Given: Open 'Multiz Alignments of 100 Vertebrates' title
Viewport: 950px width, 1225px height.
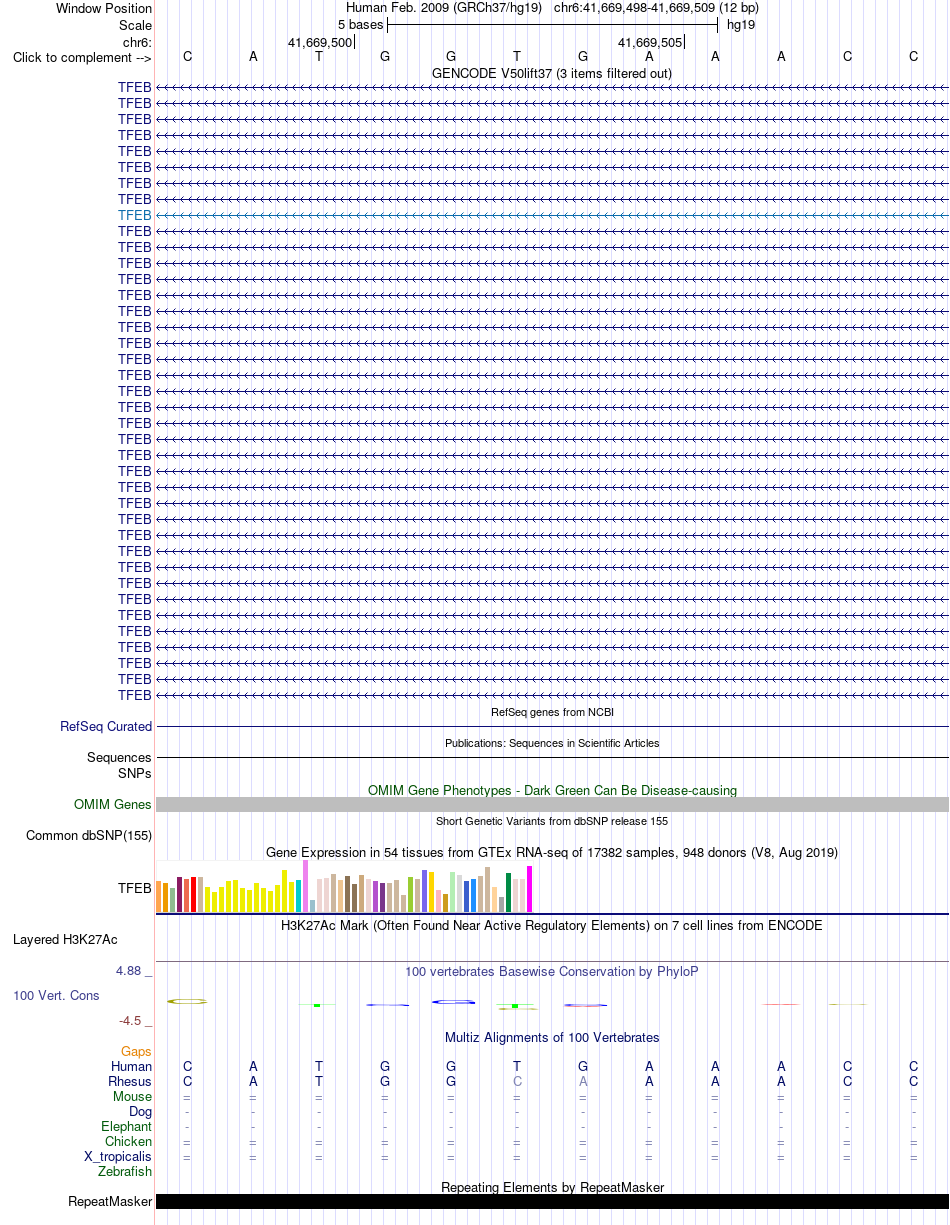Looking at the screenshot, I should point(552,1037).
